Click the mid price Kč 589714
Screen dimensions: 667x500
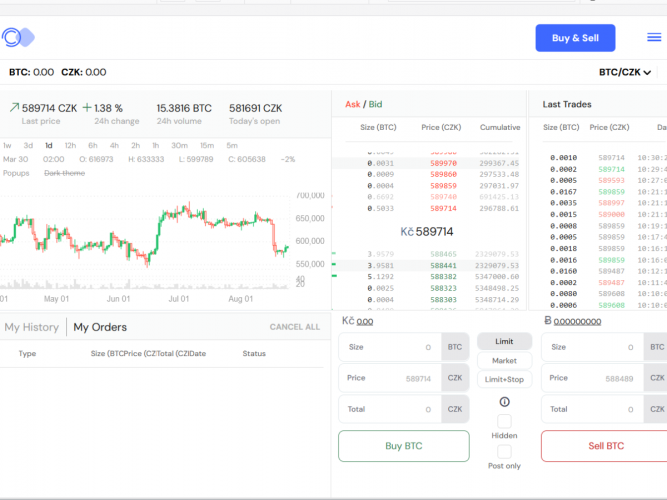tap(427, 231)
